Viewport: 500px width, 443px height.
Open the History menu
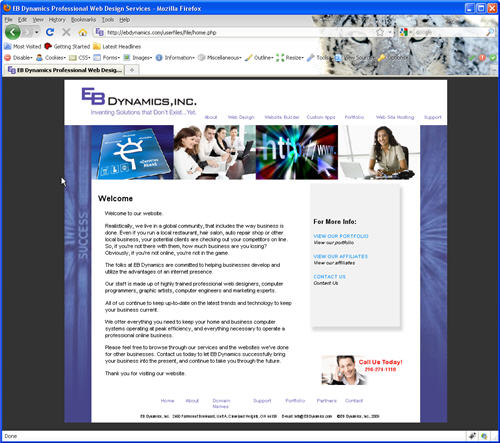coord(57,20)
